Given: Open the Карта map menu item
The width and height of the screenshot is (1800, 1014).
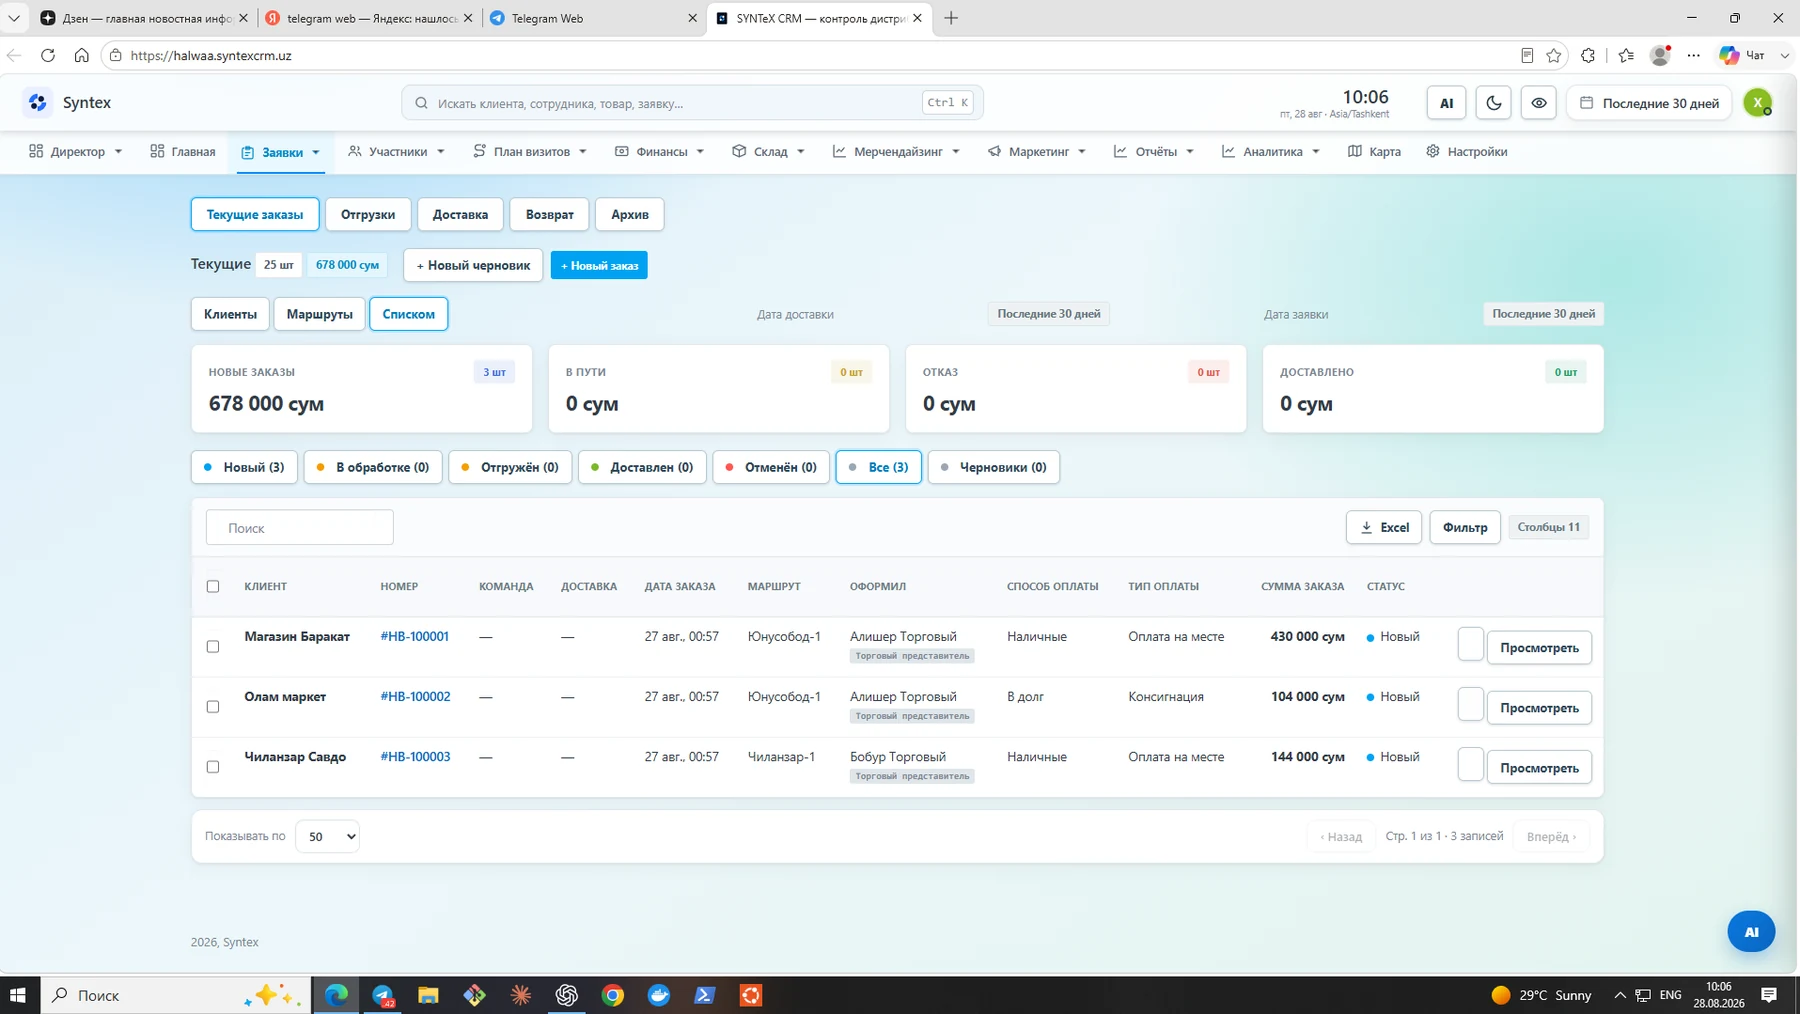Looking at the screenshot, I should tap(1374, 152).
